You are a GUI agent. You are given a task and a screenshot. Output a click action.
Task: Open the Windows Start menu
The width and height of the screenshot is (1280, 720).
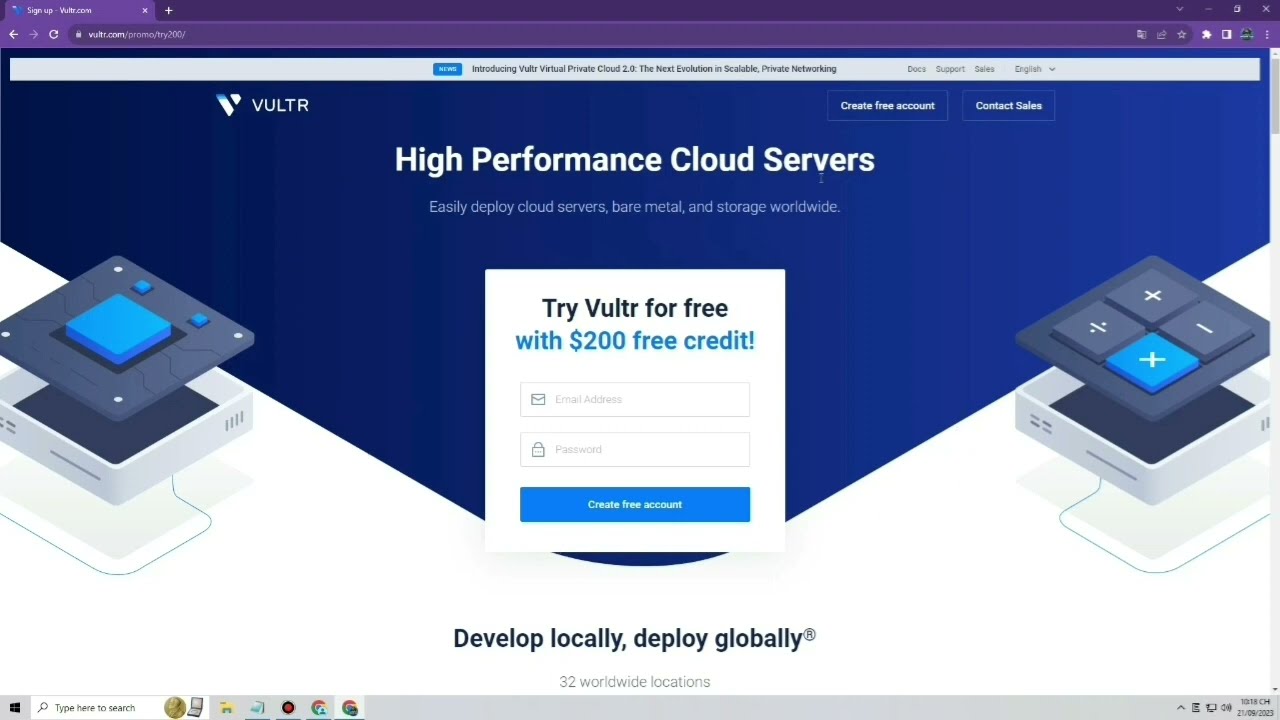(15, 708)
